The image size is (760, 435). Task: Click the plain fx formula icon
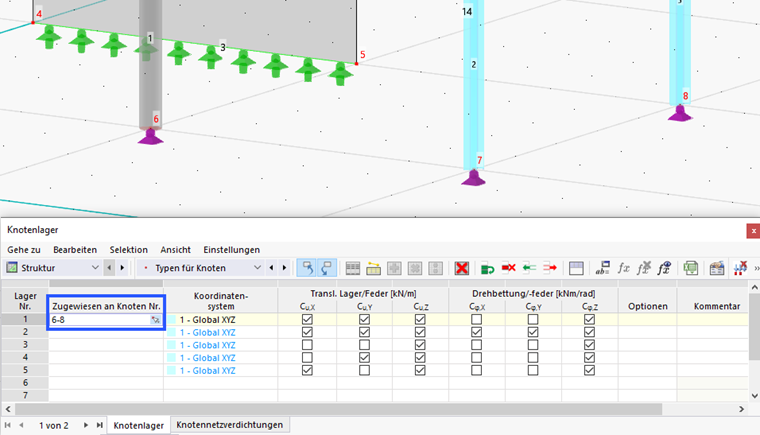623,268
